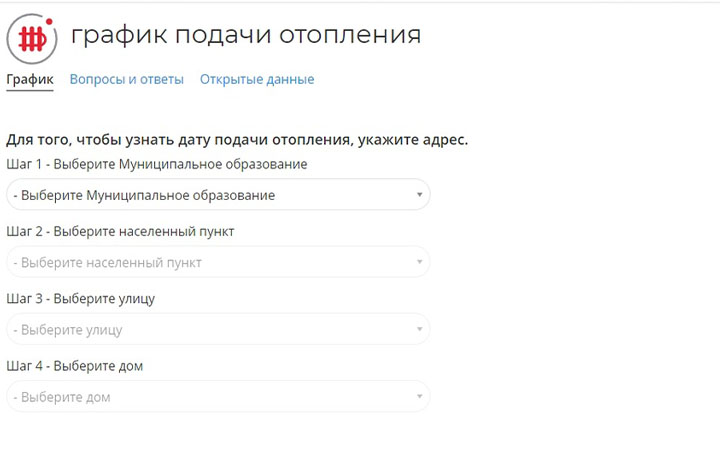720x460 pixels.
Task: Click the 'Шаг 1' municipality label
Action: coord(157,164)
